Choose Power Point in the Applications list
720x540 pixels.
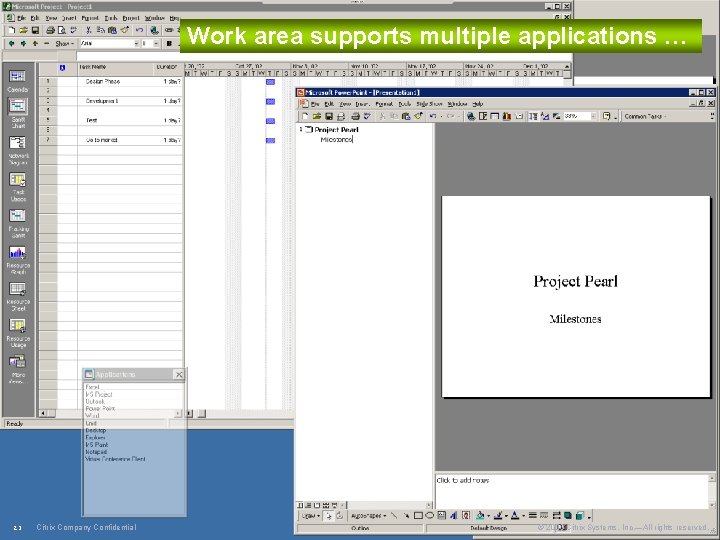coord(100,408)
